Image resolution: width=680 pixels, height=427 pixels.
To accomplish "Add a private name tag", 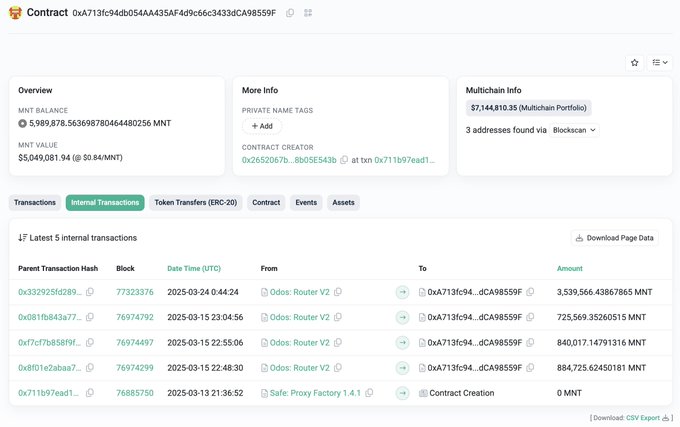I will 262,126.
